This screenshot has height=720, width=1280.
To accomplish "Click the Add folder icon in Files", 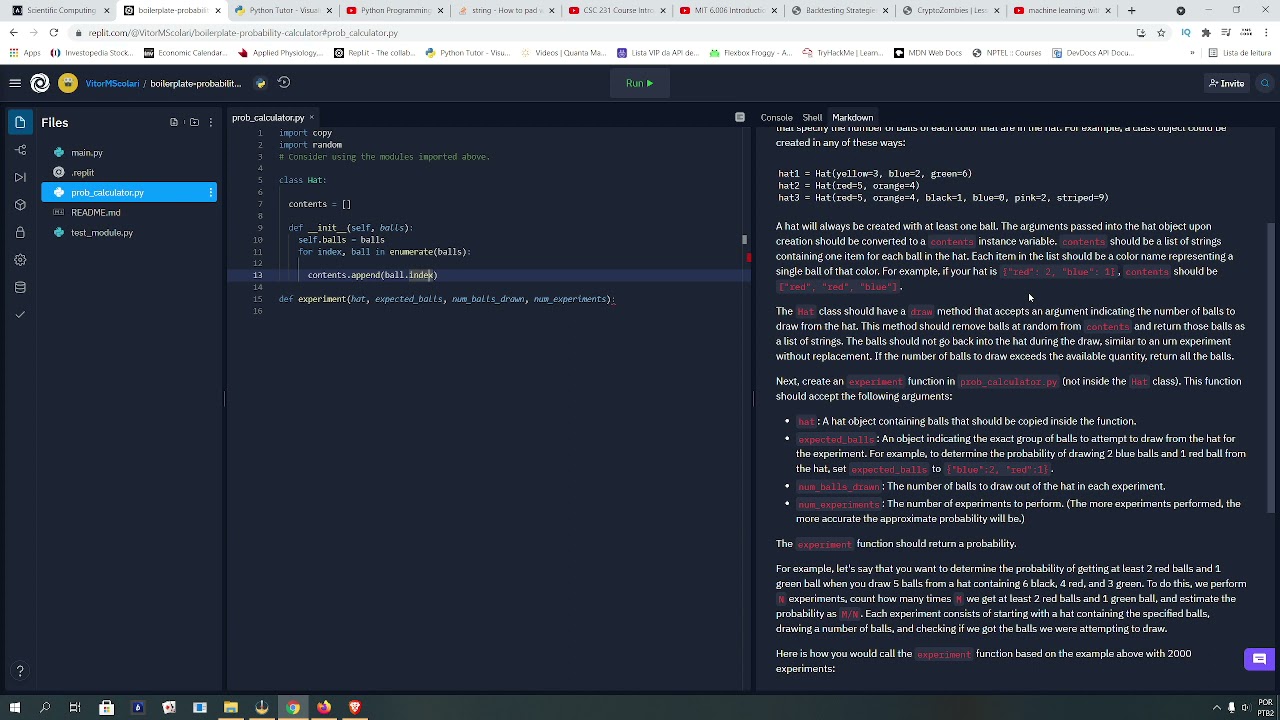I will point(194,122).
